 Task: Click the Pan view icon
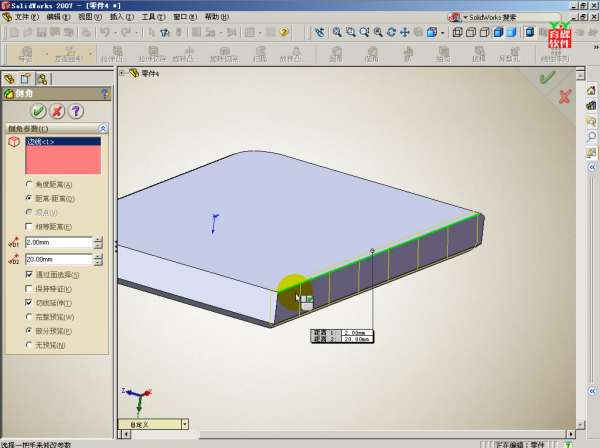405,33
